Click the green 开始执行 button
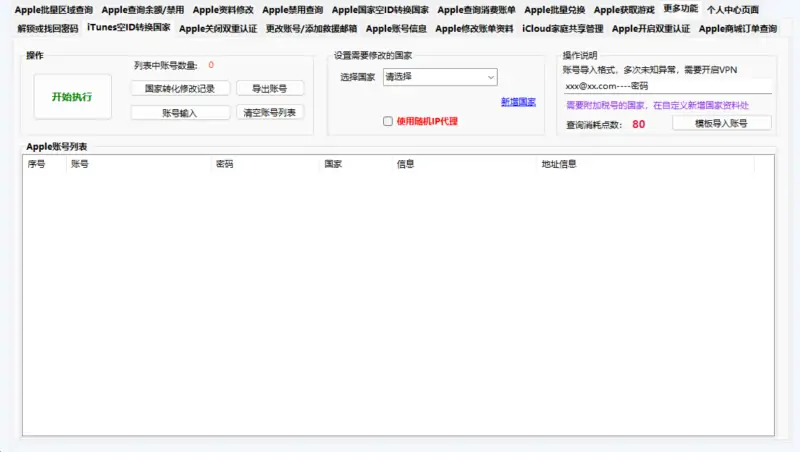The width and height of the screenshot is (800, 452). pyautogui.click(x=72, y=97)
